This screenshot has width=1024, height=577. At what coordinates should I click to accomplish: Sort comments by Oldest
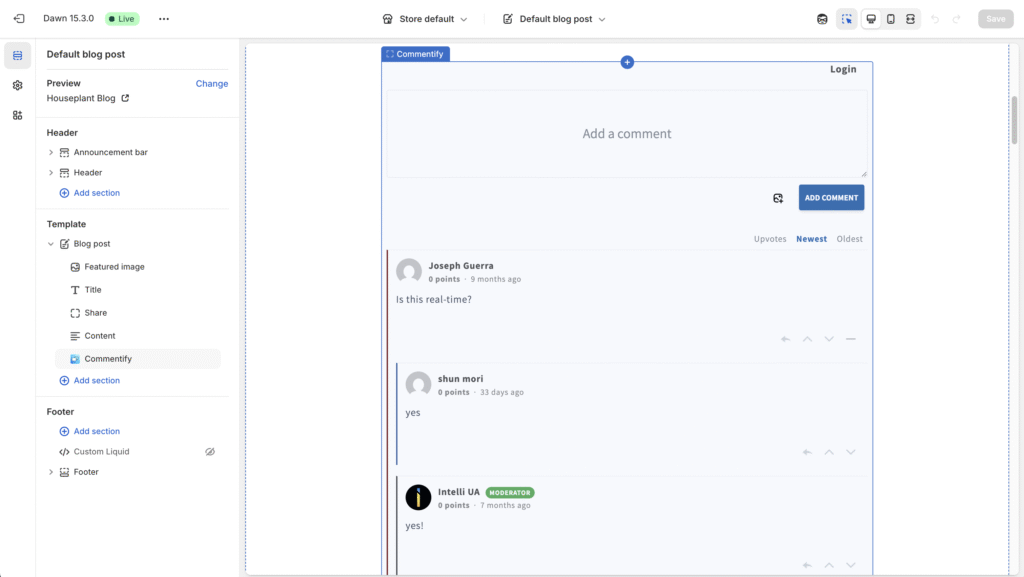850,239
